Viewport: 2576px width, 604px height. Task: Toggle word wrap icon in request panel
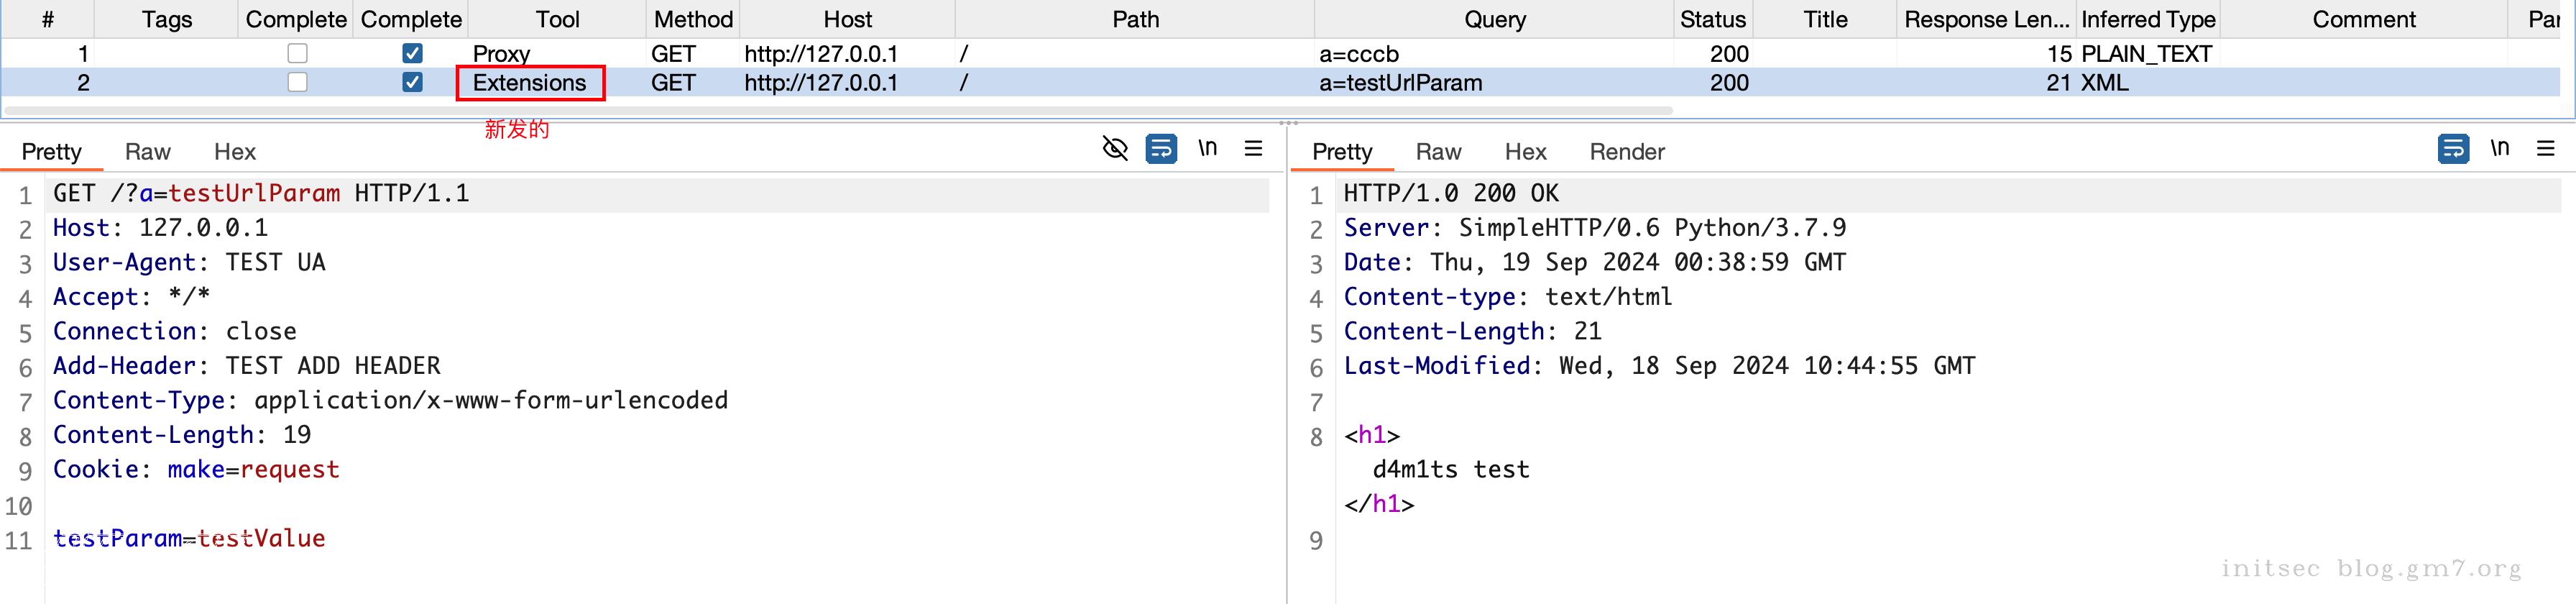(x=1160, y=149)
